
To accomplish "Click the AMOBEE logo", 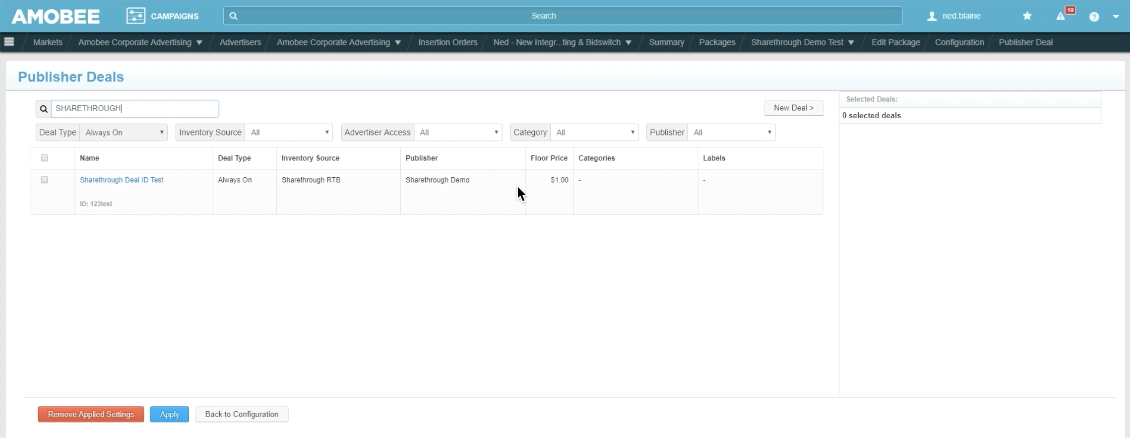I will tap(55, 16).
